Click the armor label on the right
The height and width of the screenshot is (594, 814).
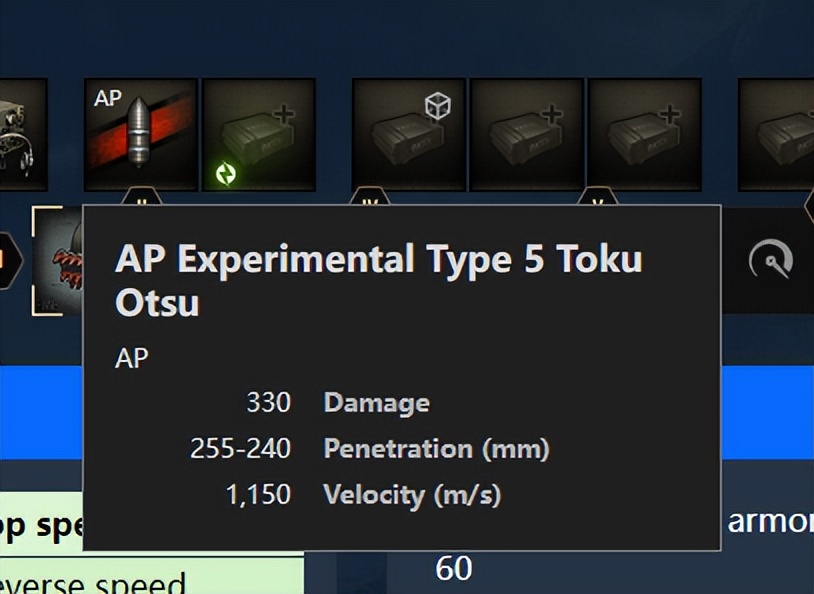[770, 521]
